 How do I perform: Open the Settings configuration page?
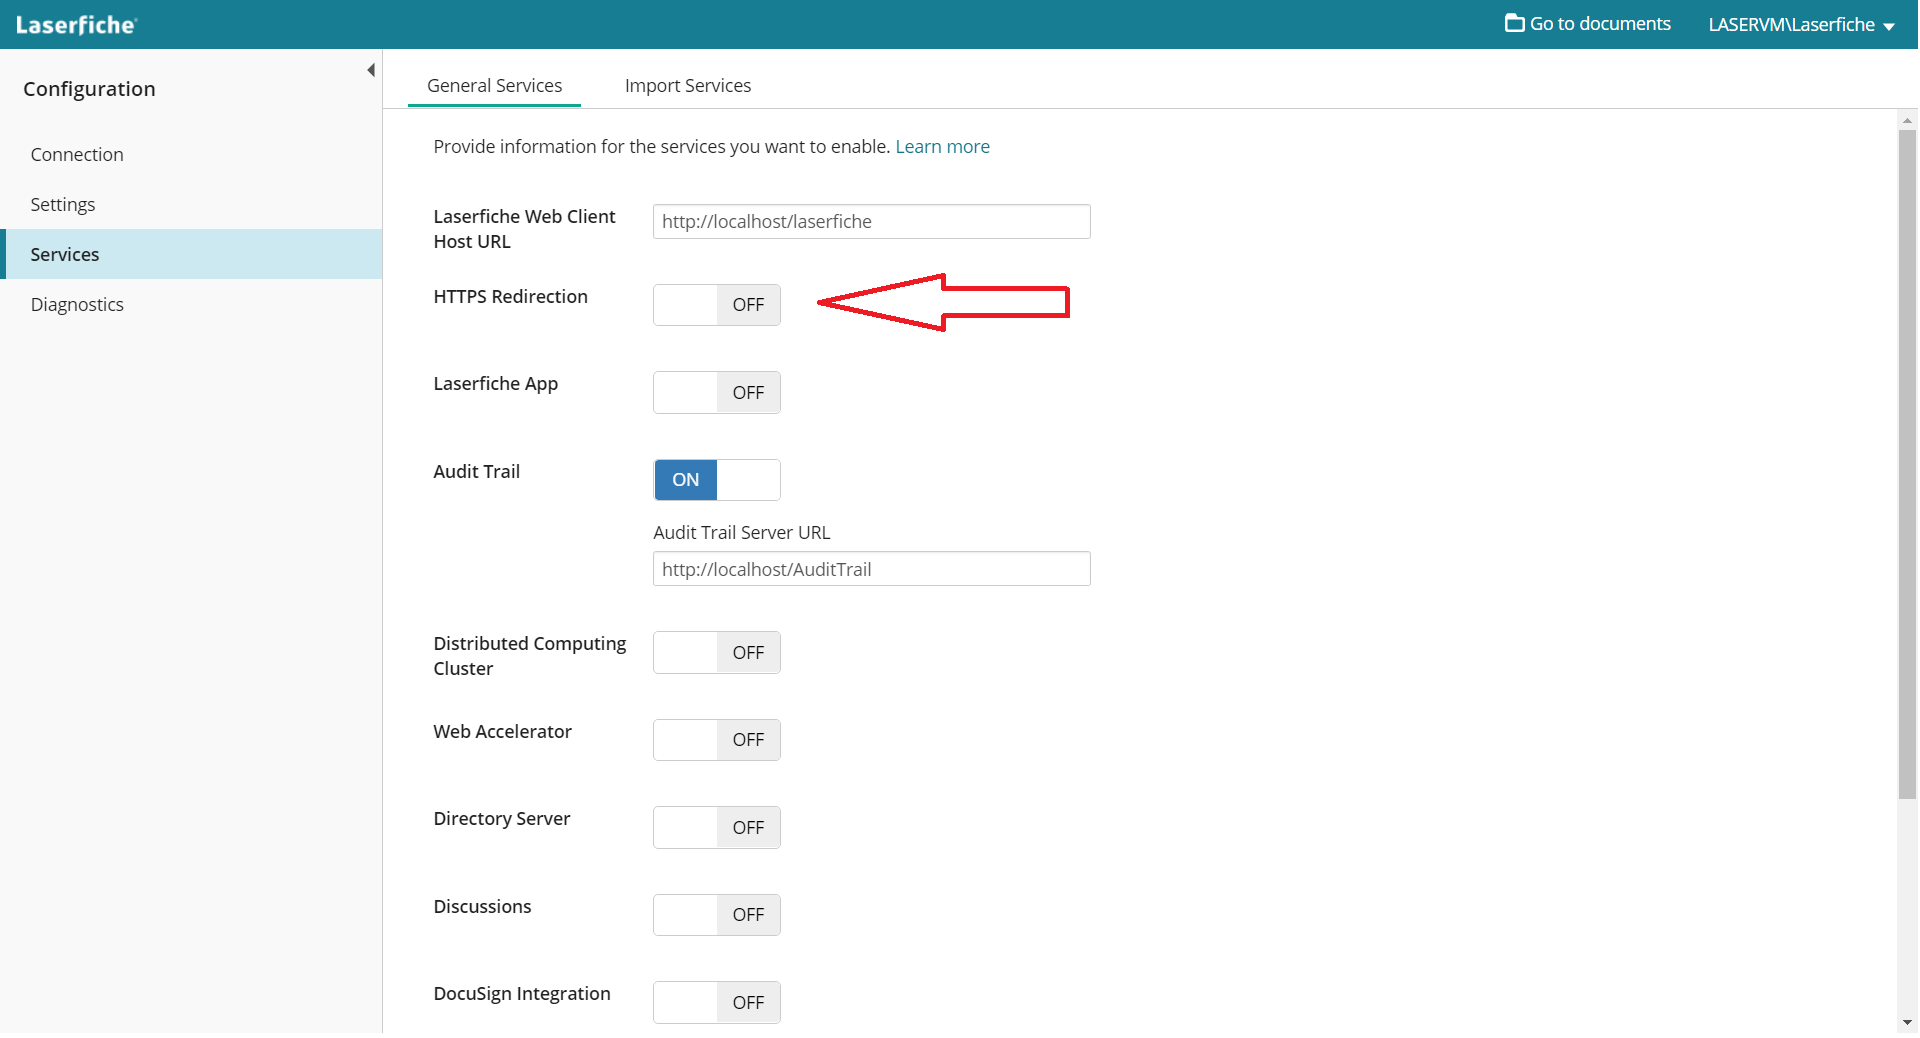click(x=63, y=205)
